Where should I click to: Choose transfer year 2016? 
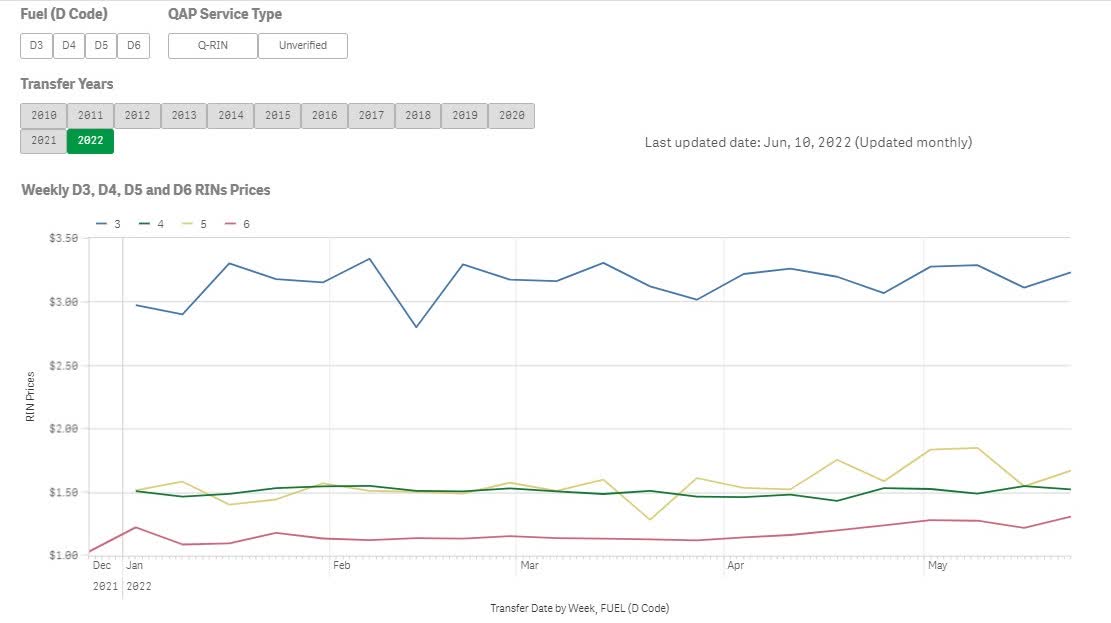click(x=324, y=116)
